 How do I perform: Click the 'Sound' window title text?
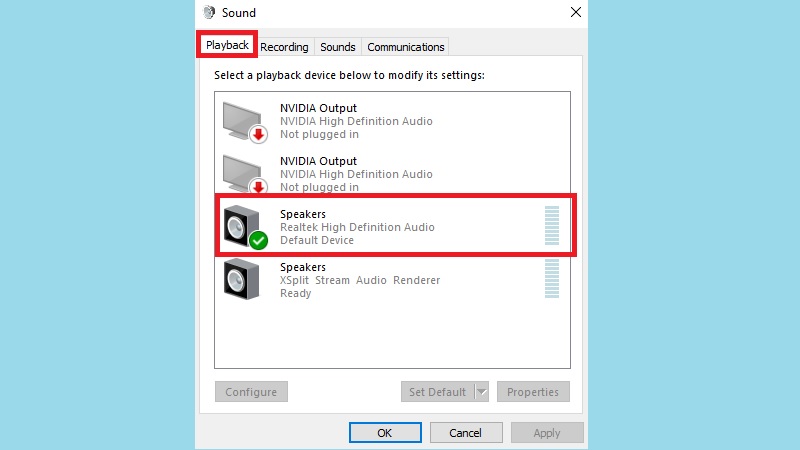point(239,13)
